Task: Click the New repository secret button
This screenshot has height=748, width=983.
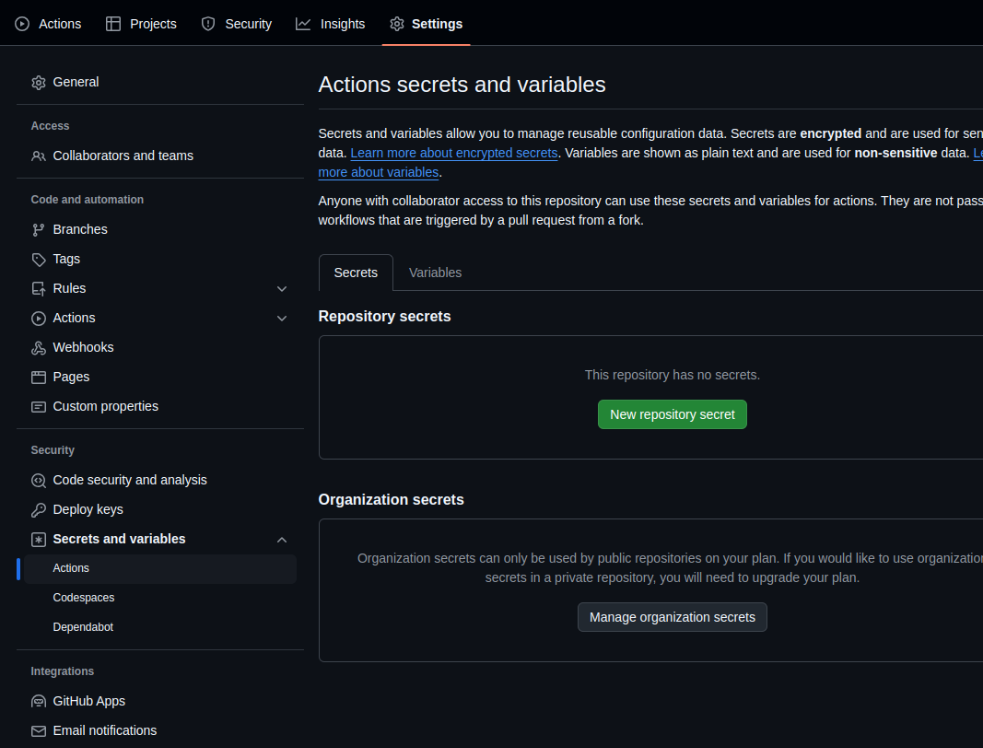Action: coord(672,414)
